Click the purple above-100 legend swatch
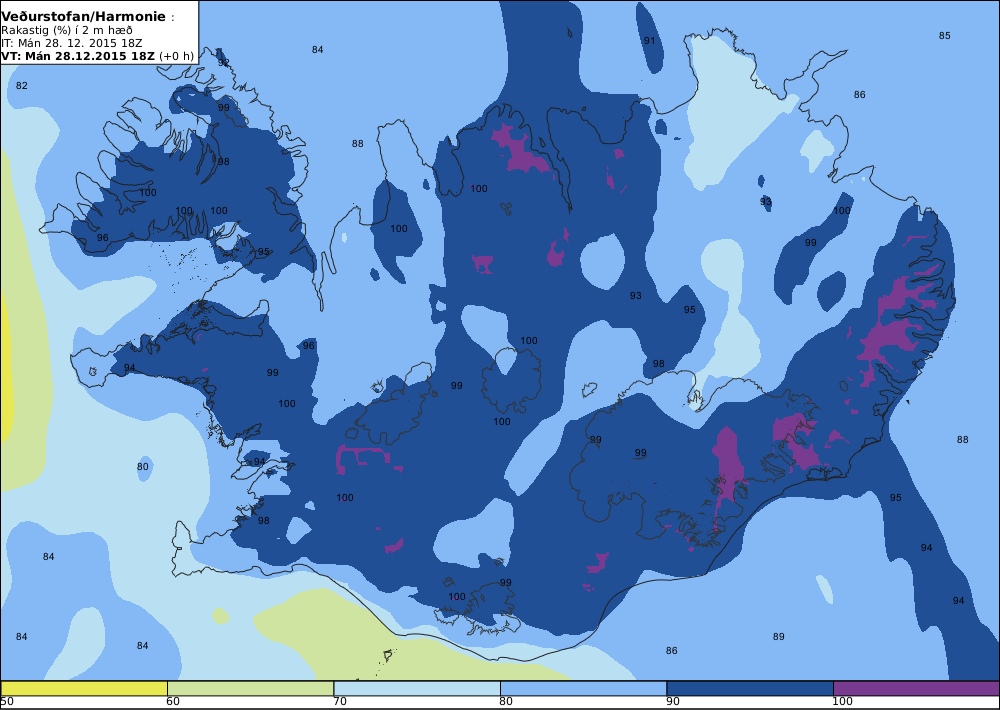 coord(916,688)
